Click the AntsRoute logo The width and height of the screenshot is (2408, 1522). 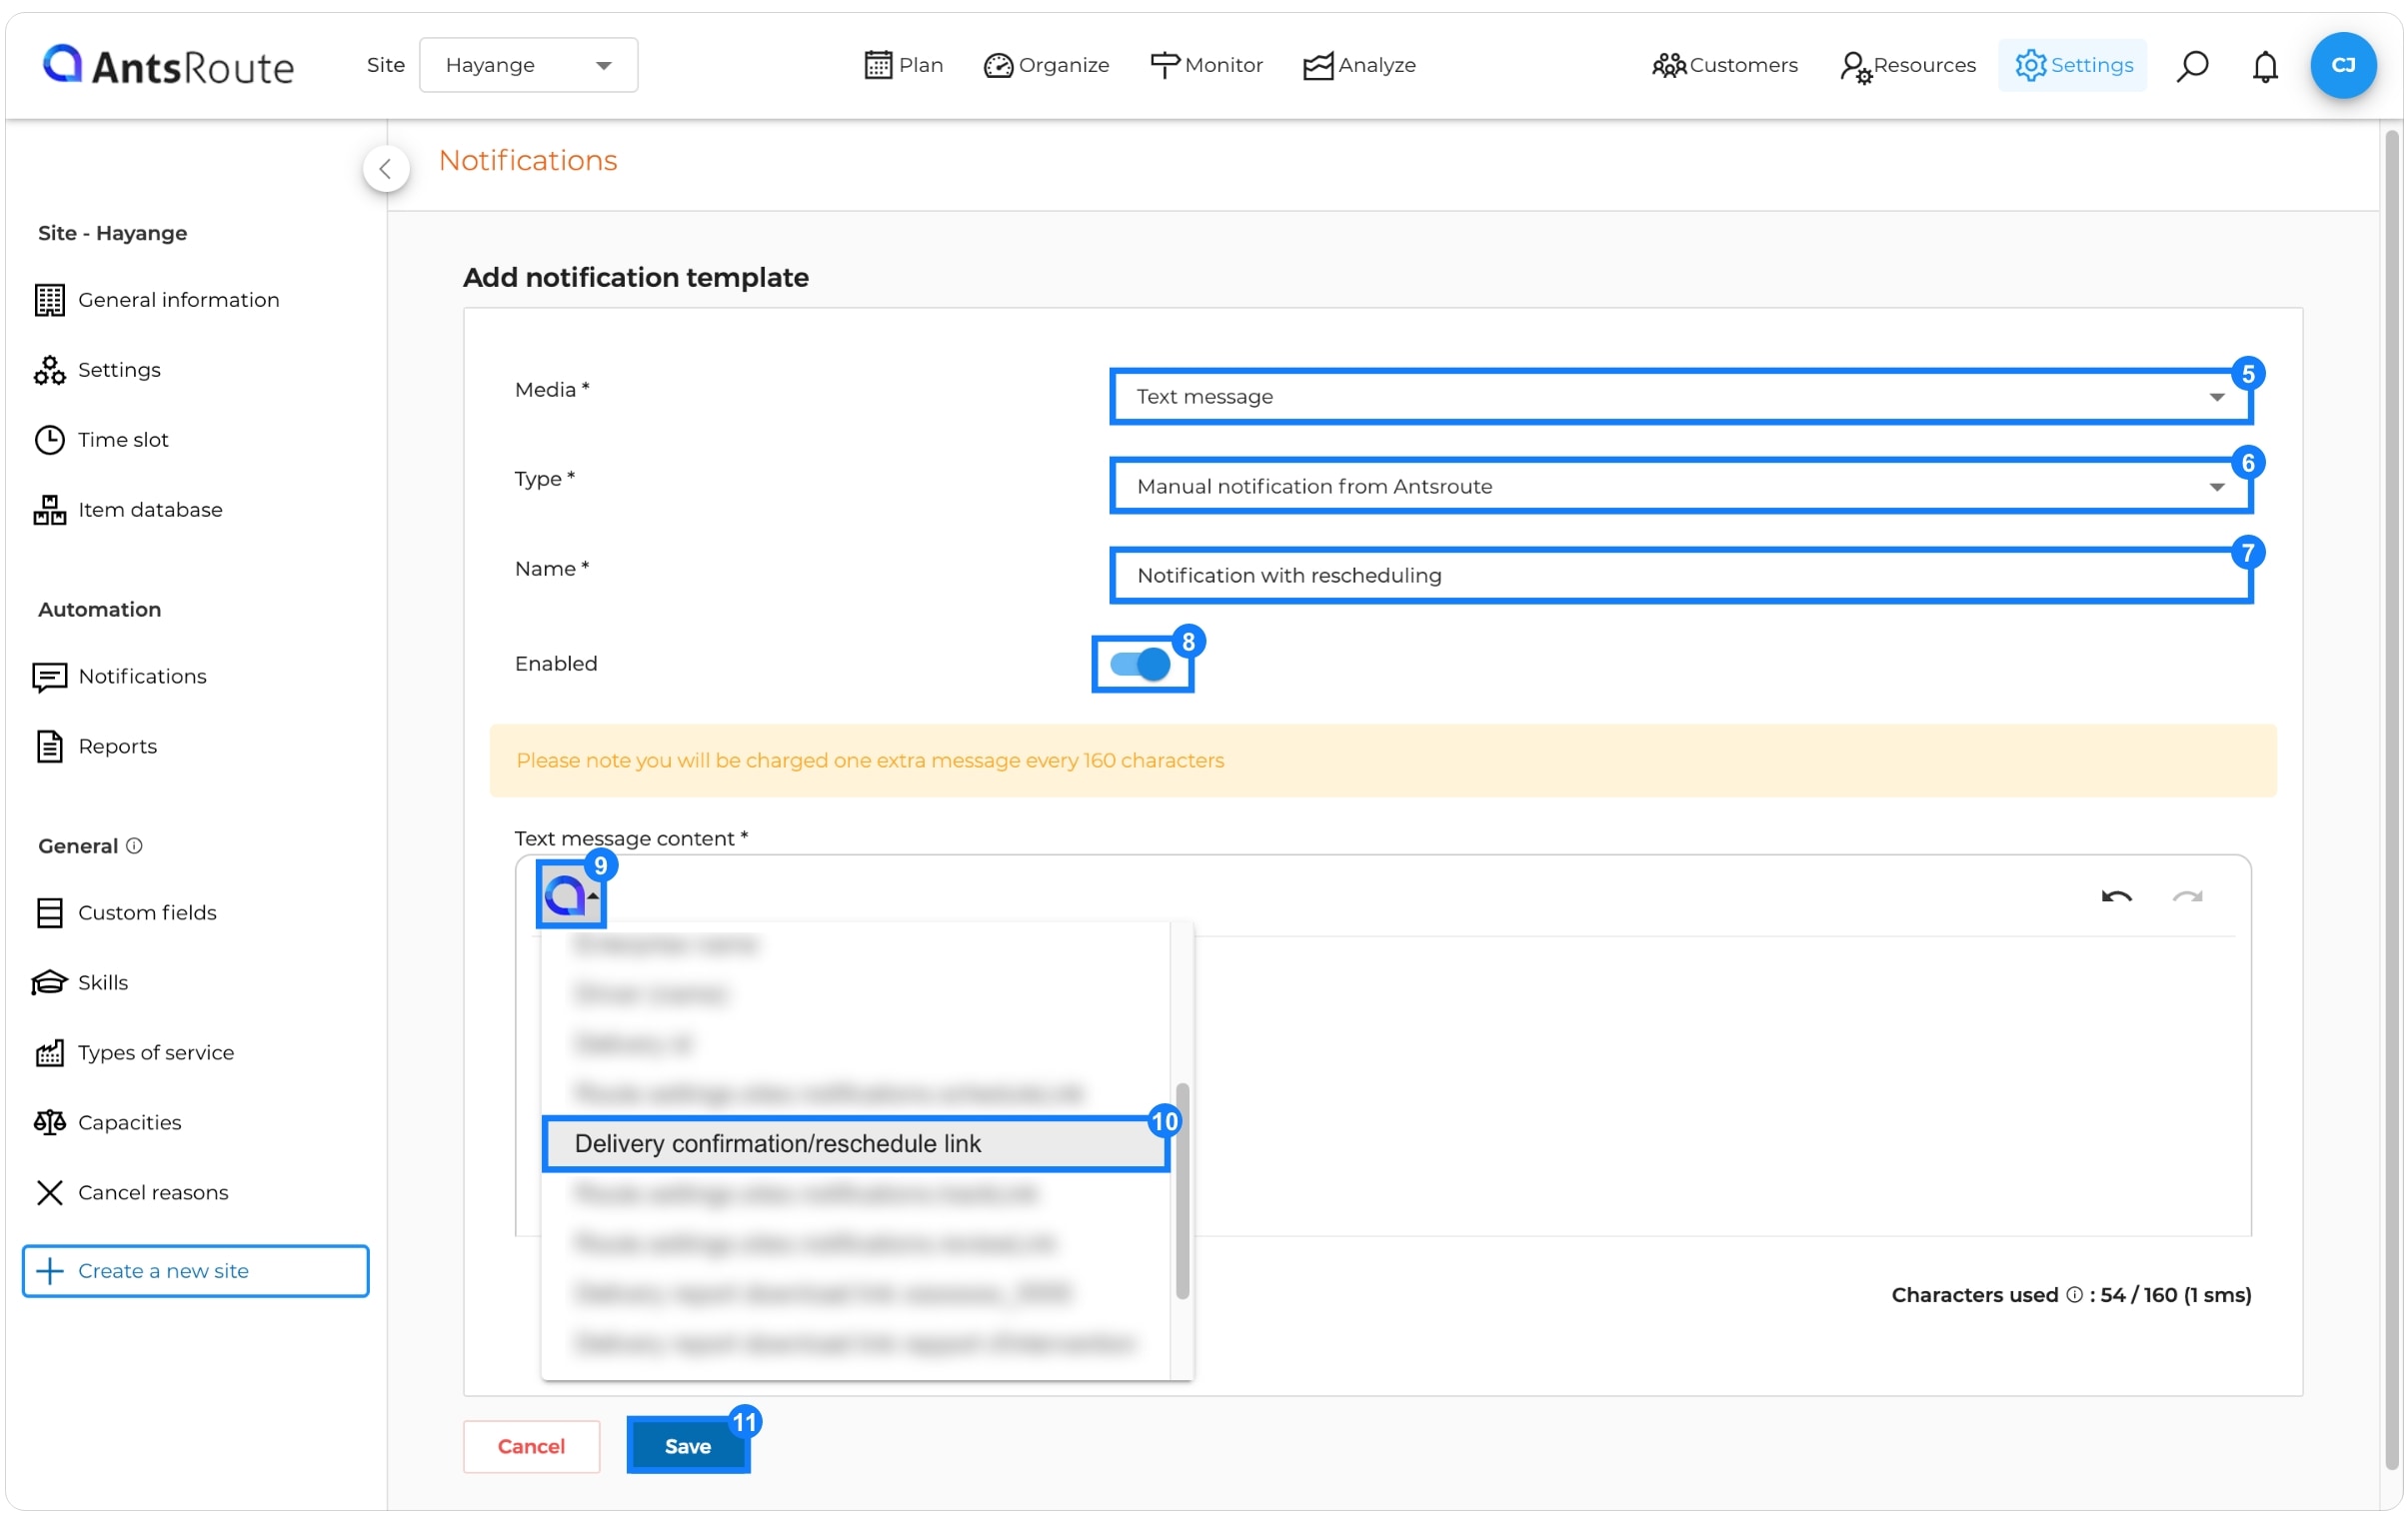168,65
